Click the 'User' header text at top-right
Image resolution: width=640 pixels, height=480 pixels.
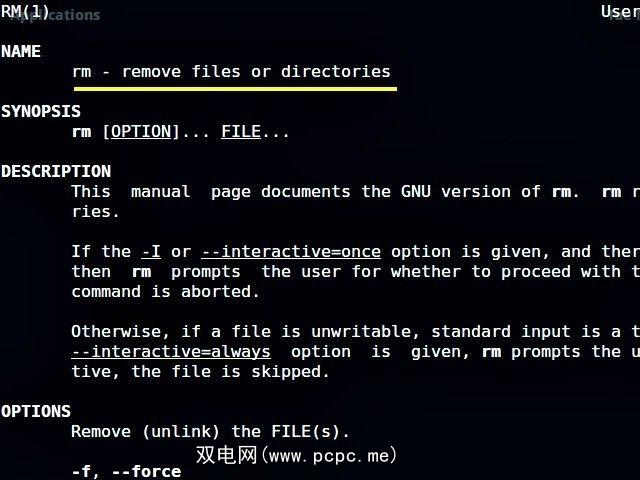(x=620, y=12)
